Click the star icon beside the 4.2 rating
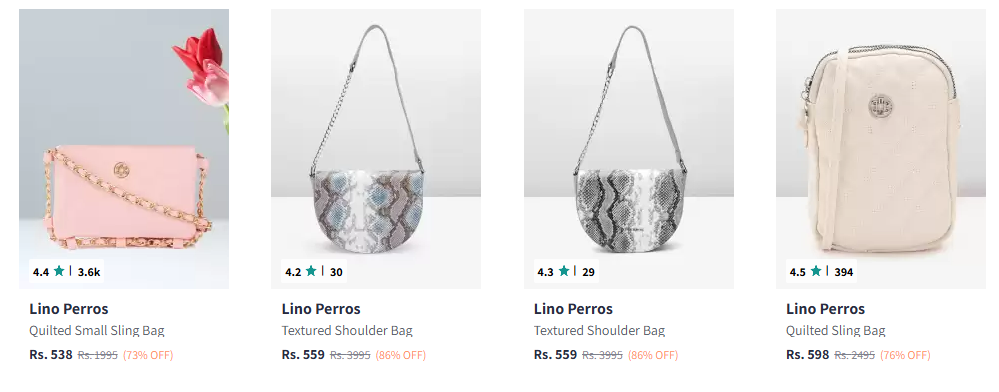This screenshot has width=999, height=392. [x=311, y=271]
